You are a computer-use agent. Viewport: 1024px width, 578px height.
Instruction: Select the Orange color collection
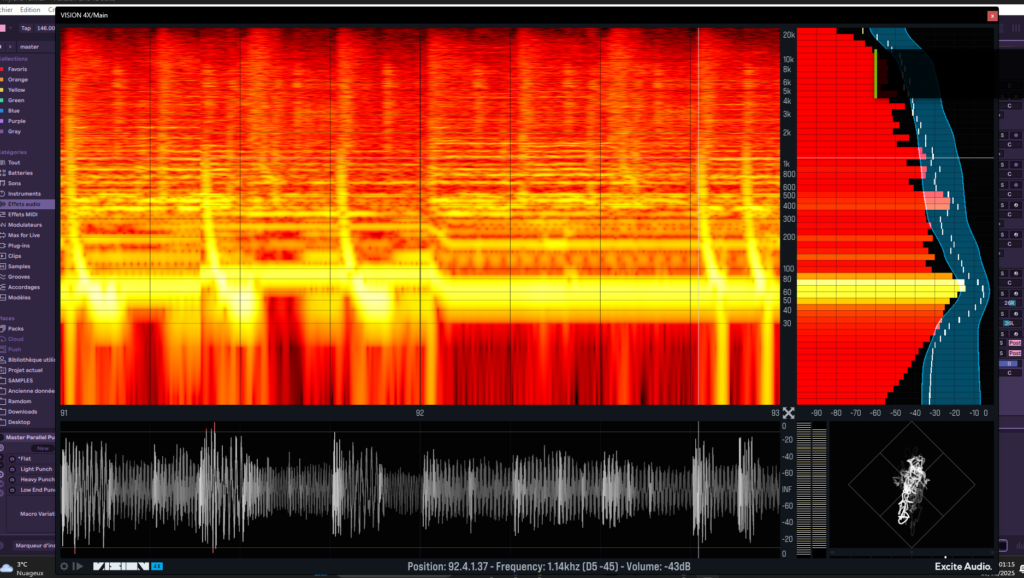[x=18, y=79]
